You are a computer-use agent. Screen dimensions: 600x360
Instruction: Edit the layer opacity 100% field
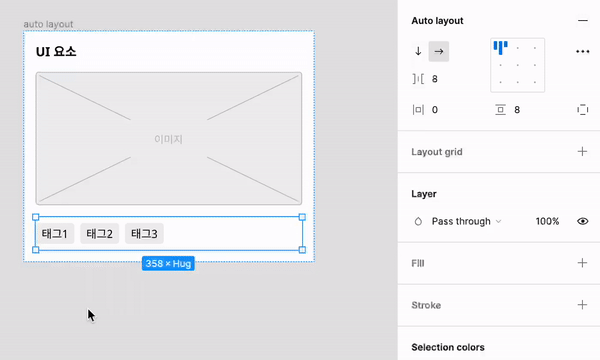(547, 222)
